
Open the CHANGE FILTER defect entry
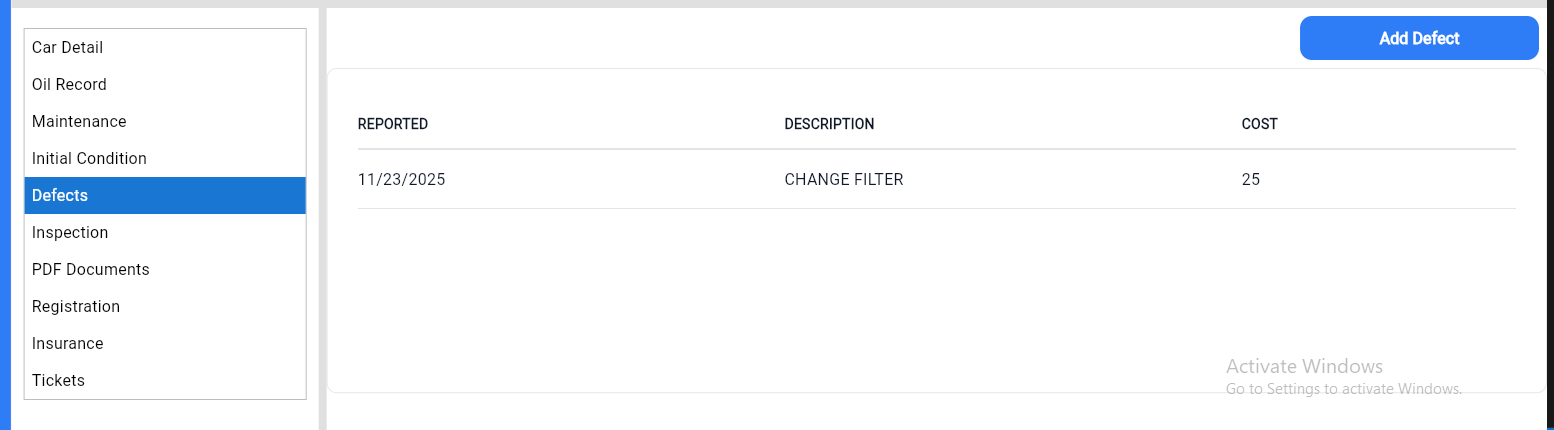(843, 180)
